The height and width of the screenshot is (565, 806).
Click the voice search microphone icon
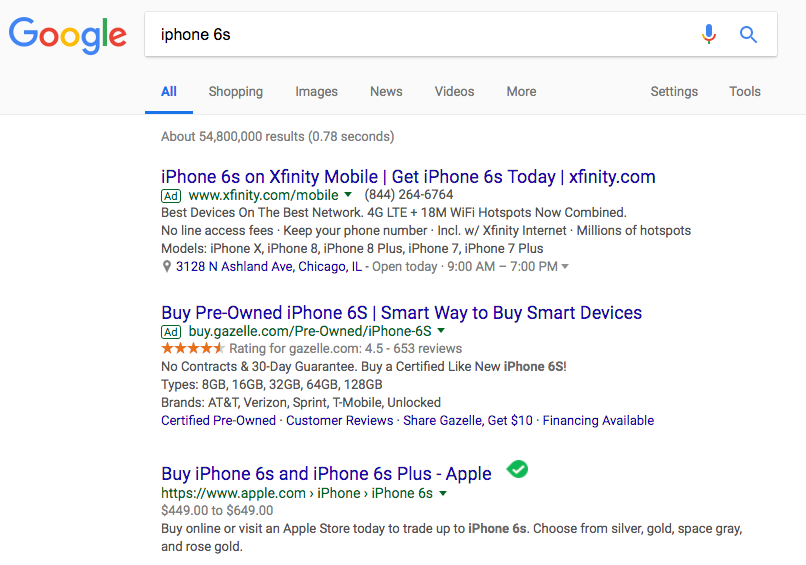click(x=709, y=34)
